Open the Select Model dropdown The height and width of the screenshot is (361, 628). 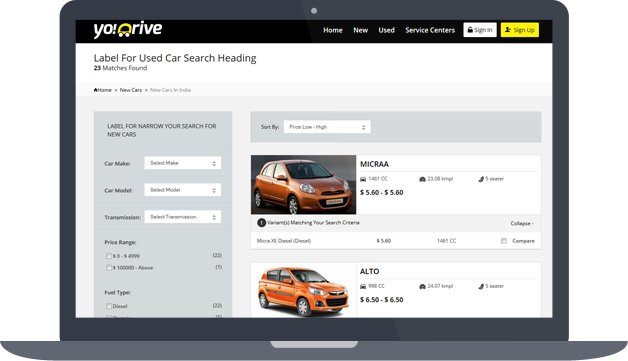(183, 190)
